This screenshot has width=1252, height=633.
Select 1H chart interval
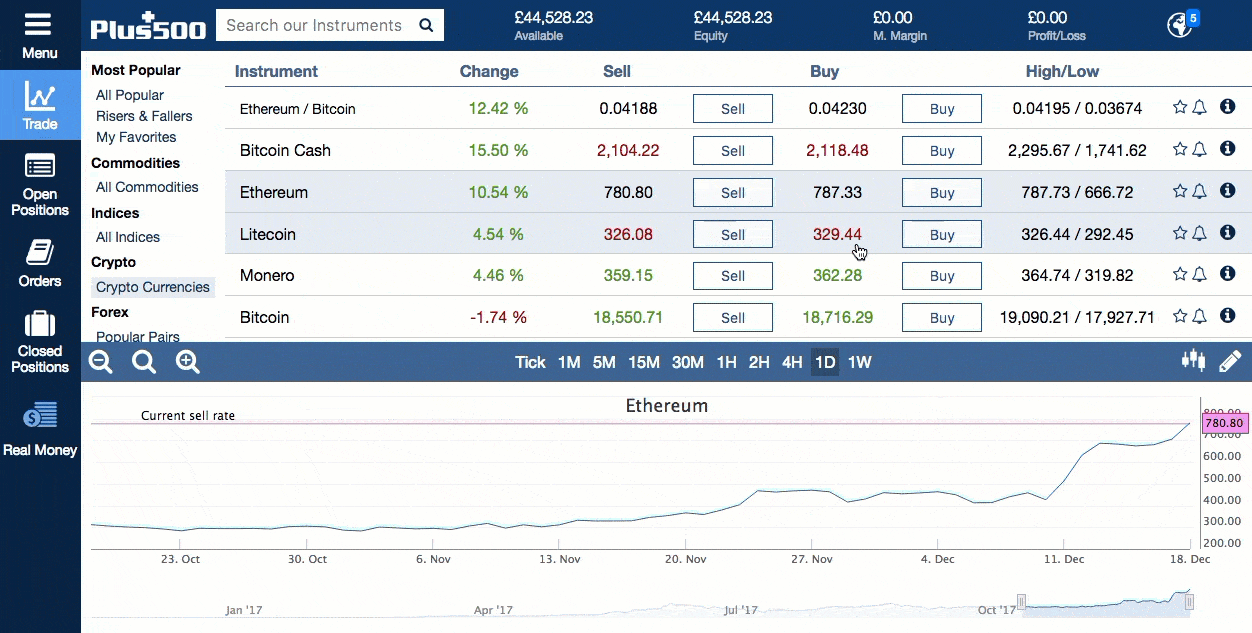tap(726, 362)
